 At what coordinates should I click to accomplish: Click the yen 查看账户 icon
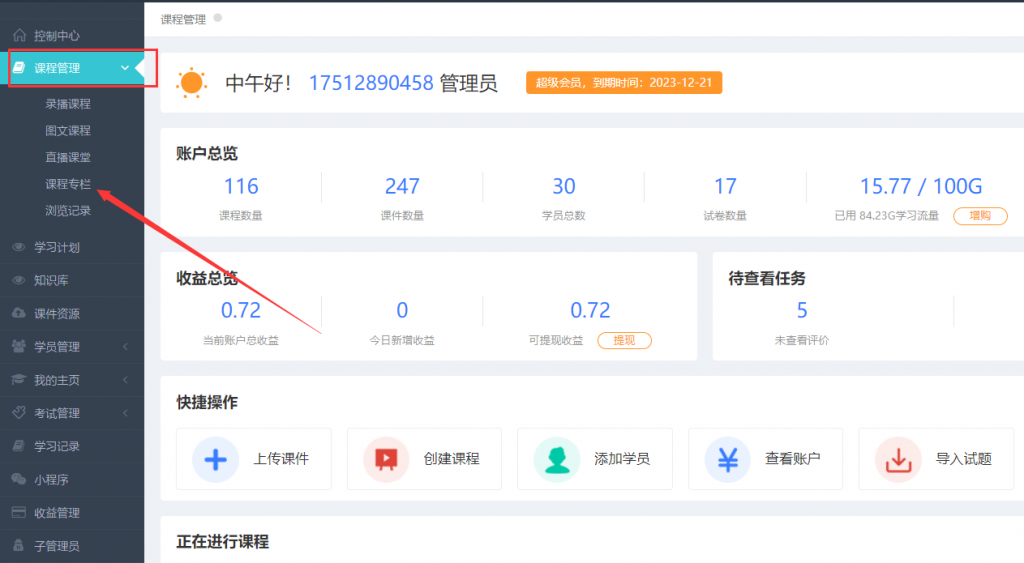pos(727,459)
